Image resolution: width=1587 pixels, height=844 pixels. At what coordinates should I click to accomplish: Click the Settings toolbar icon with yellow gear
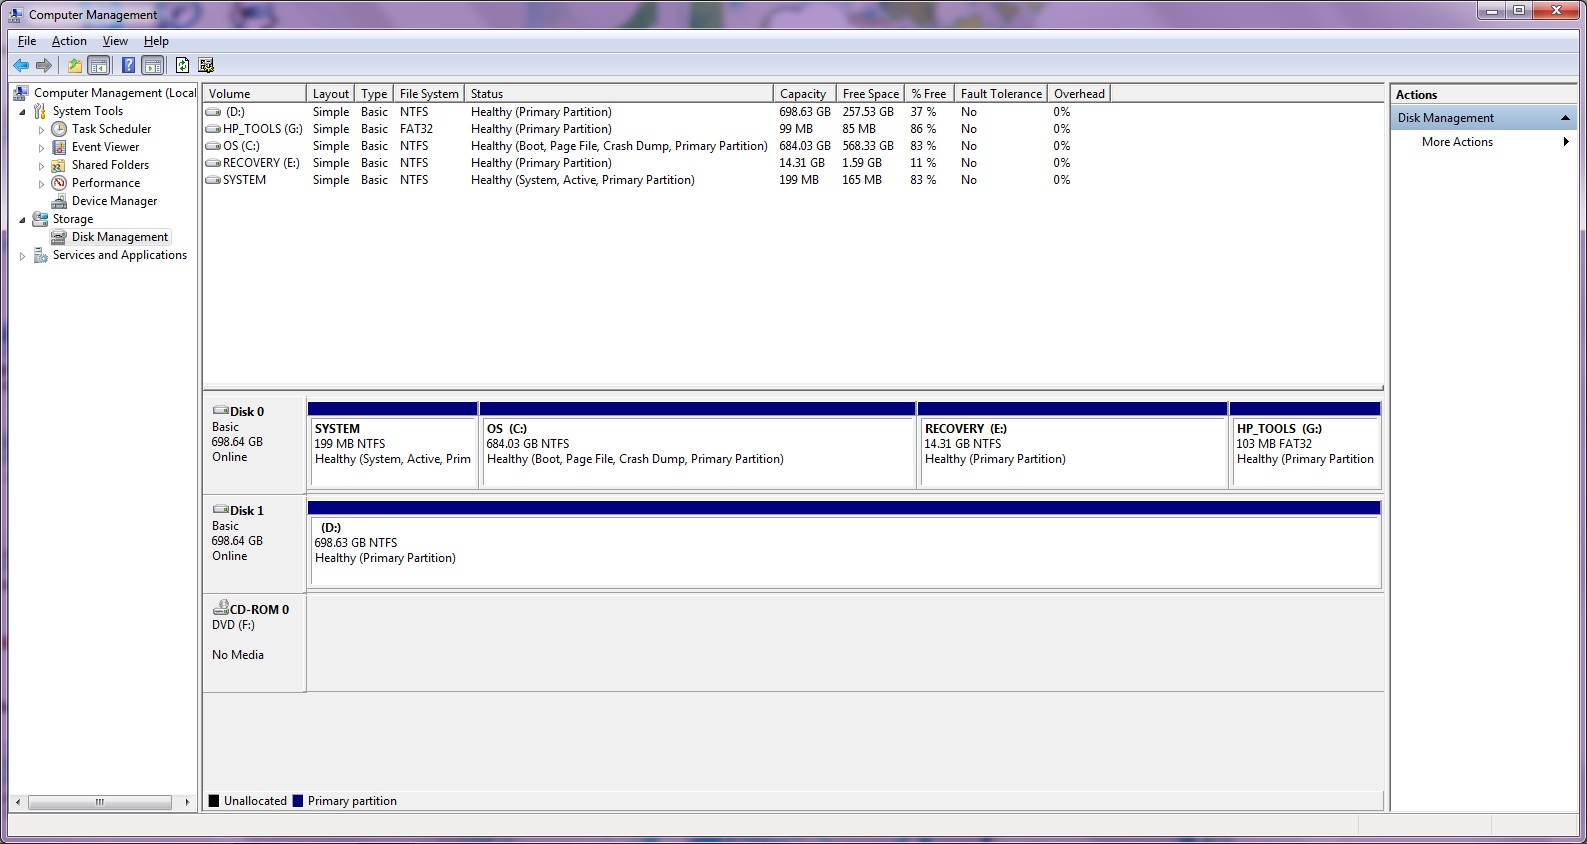[x=206, y=65]
